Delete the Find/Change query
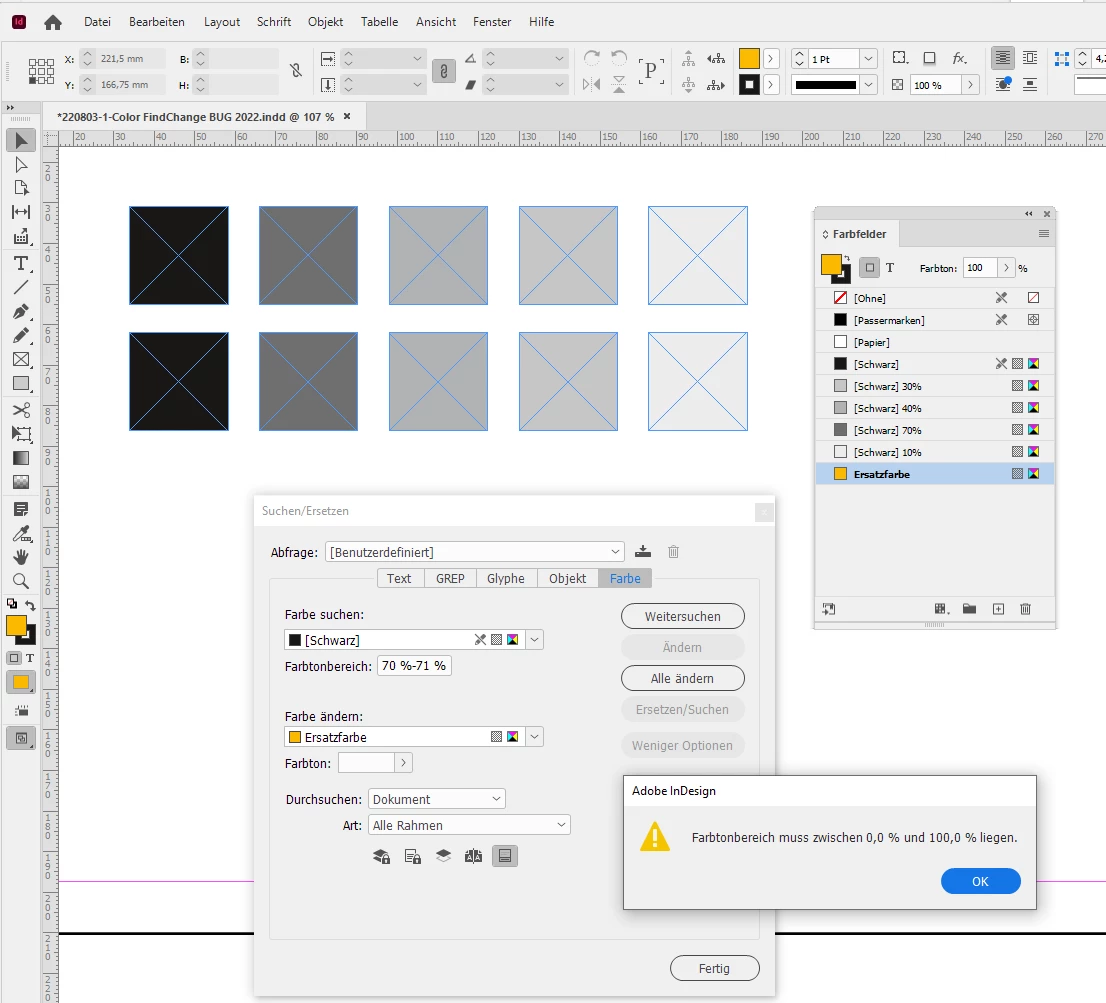Screen dimensions: 1106x1003 click(x=674, y=552)
